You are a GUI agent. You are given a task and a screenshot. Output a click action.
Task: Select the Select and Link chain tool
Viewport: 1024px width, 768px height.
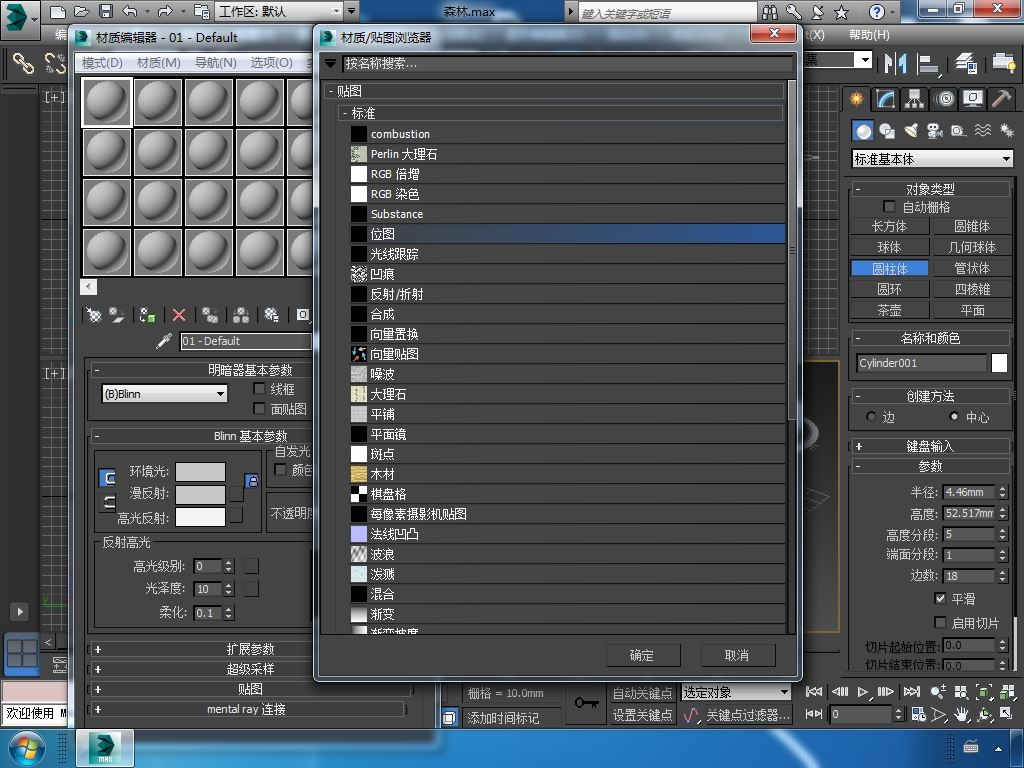click(x=23, y=63)
